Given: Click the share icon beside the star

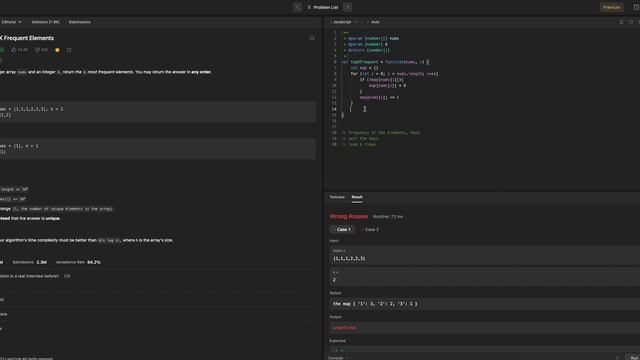Looking at the screenshot, I should [x=69, y=50].
